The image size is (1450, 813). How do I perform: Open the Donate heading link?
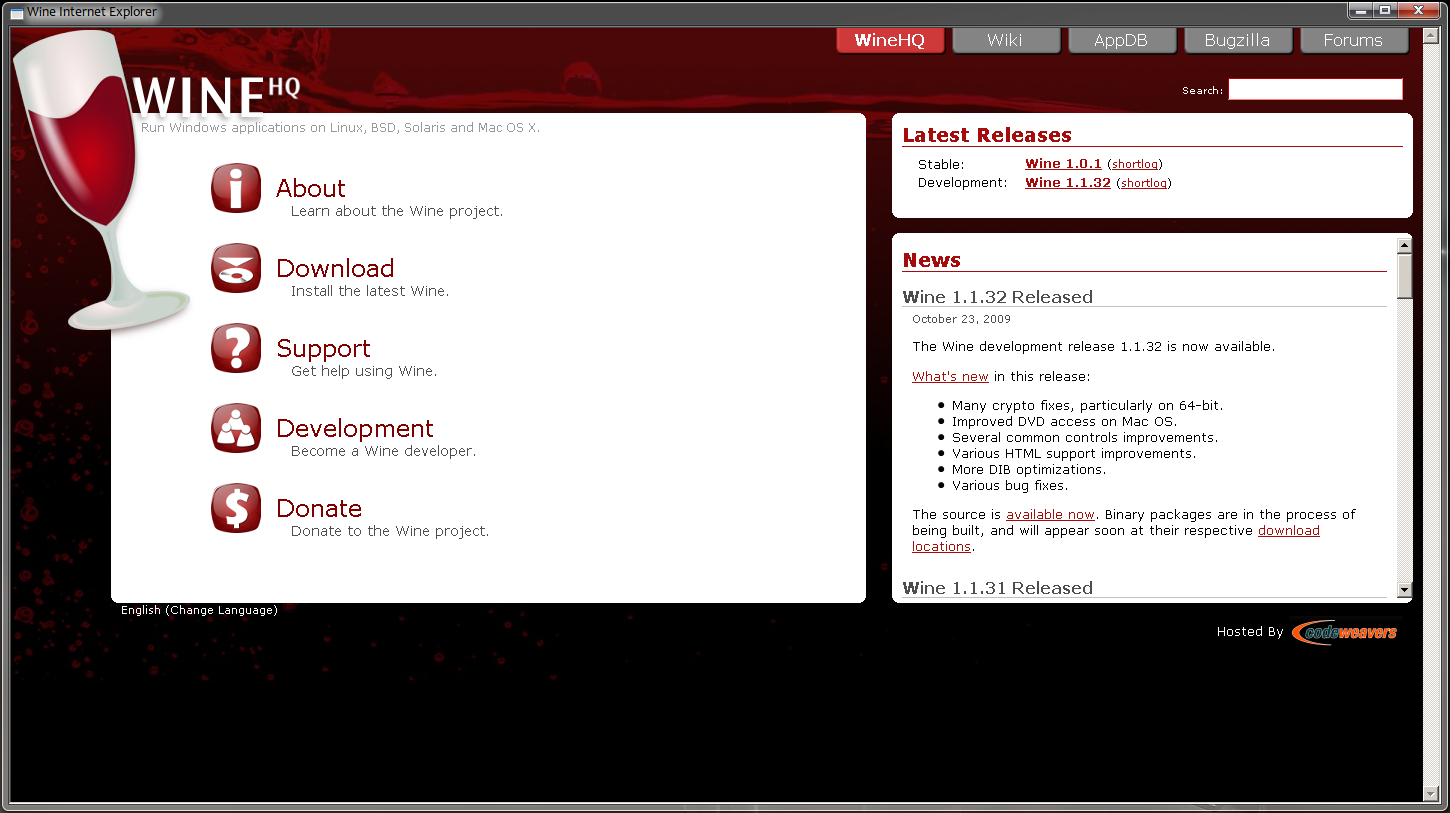click(319, 508)
